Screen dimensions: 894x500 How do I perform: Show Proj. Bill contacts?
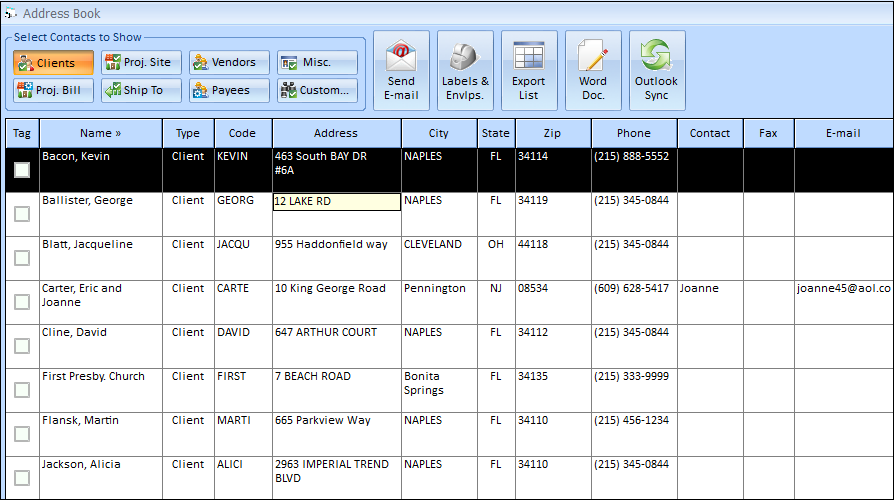[54, 90]
